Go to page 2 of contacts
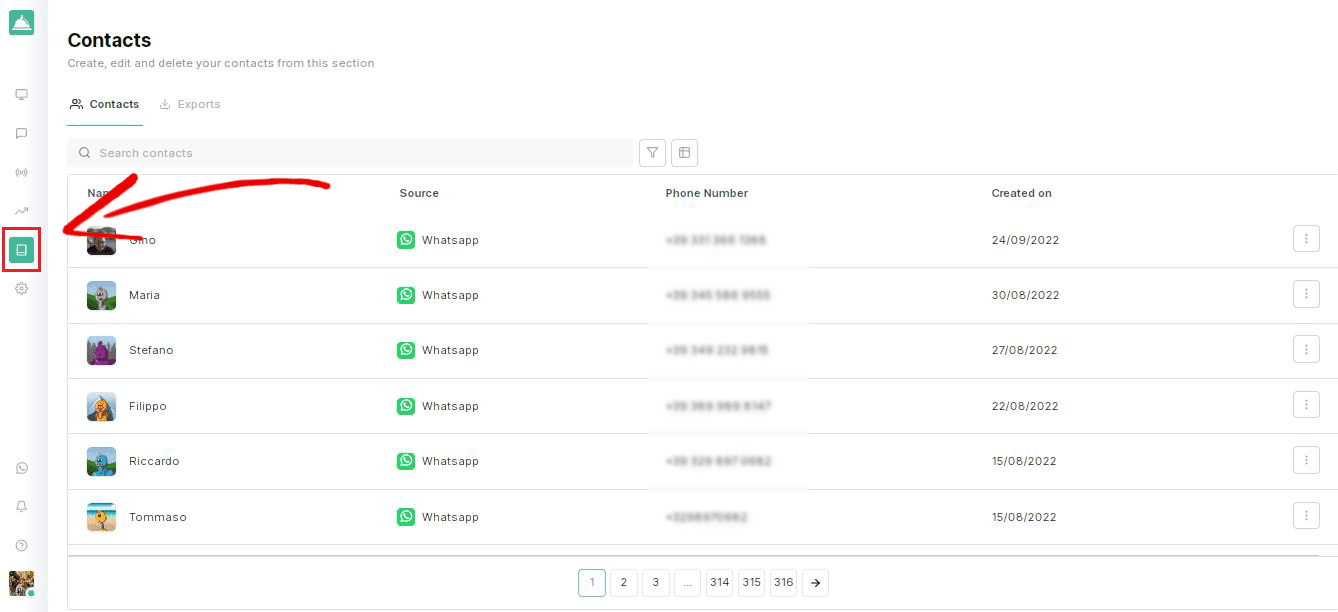1338x612 pixels. [624, 583]
